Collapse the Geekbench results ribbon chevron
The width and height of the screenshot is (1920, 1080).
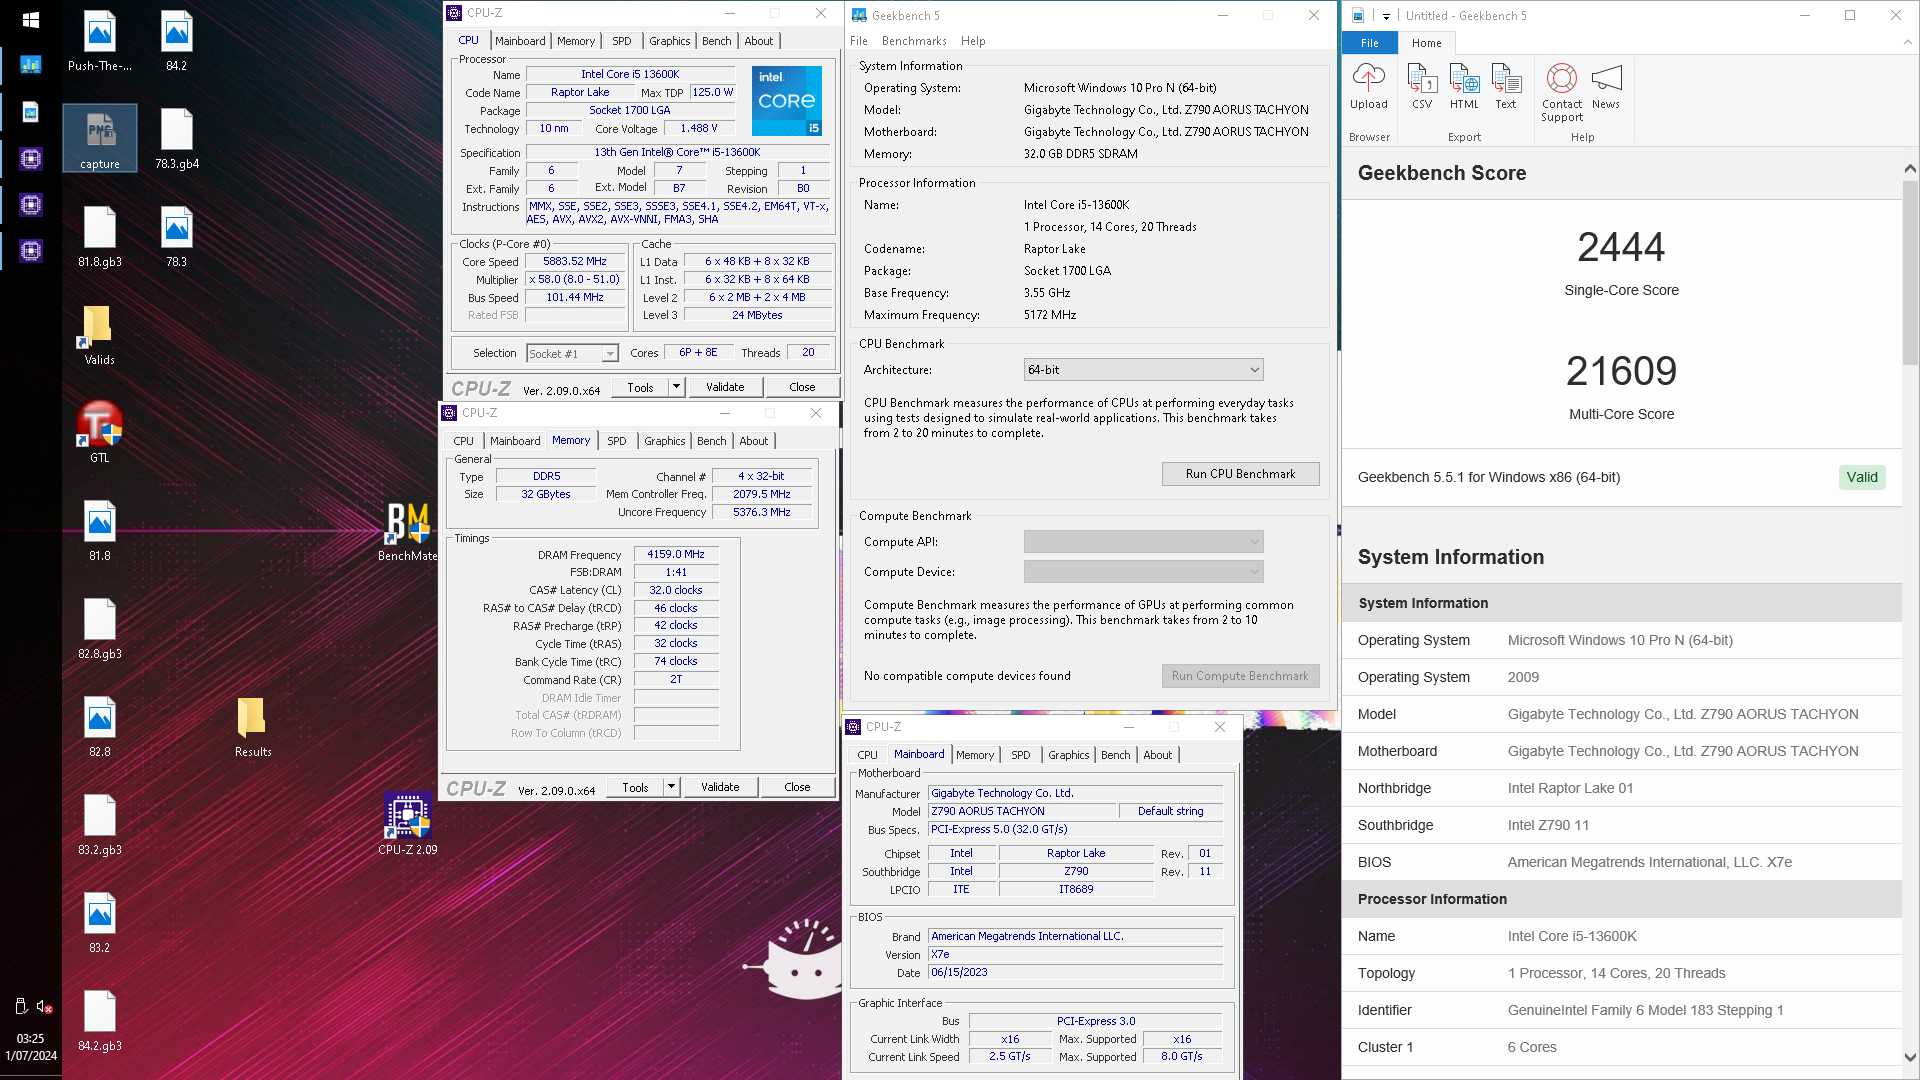click(1907, 43)
